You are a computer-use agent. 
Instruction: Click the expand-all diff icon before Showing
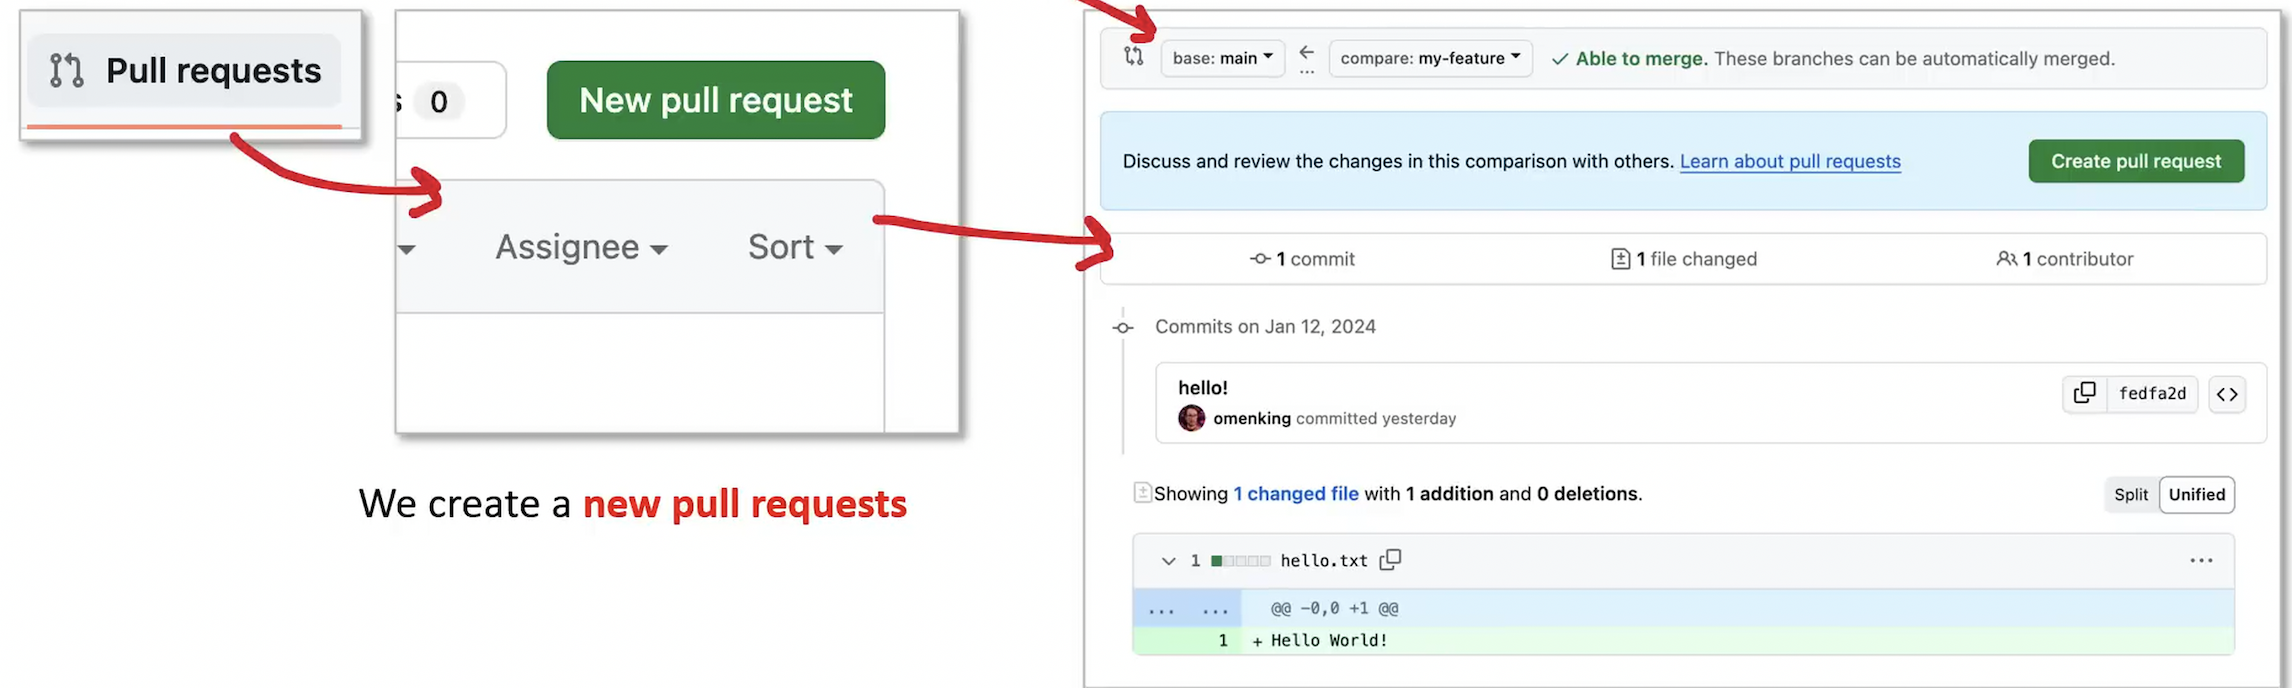(1142, 493)
